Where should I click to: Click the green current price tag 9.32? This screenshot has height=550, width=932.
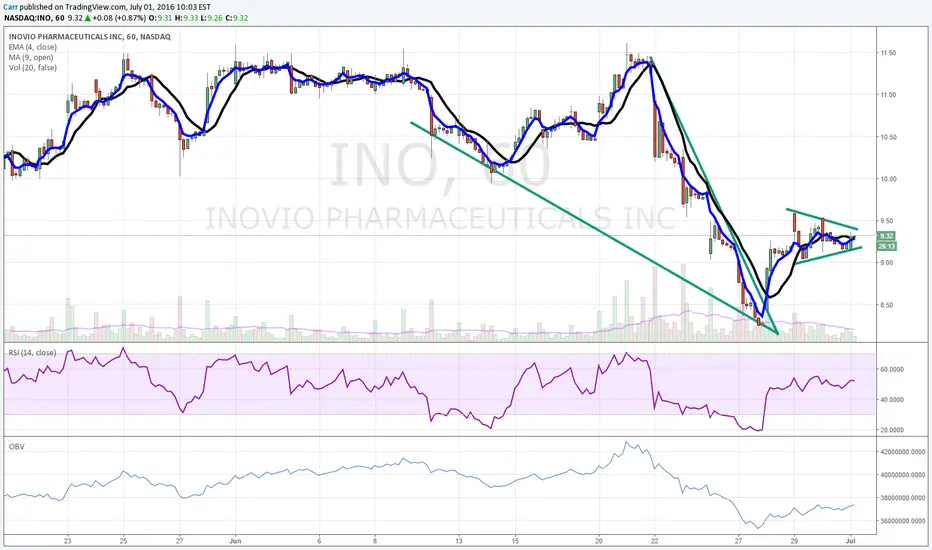886,236
